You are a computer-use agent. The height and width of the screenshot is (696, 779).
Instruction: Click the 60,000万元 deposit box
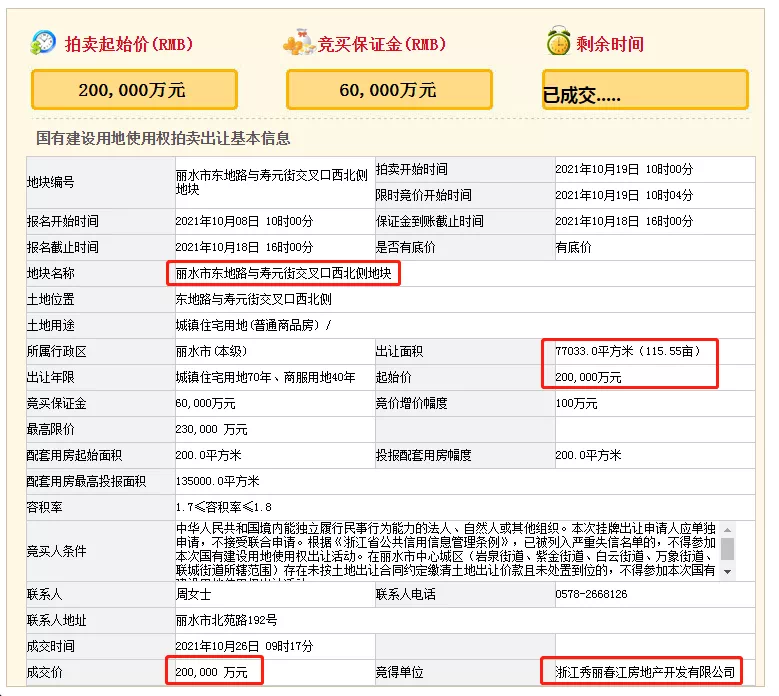pos(388,89)
